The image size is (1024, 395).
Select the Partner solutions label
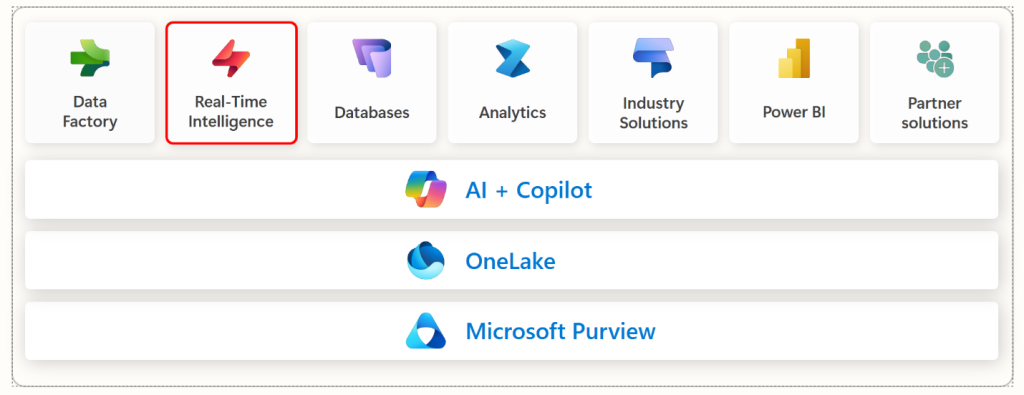pos(935,113)
